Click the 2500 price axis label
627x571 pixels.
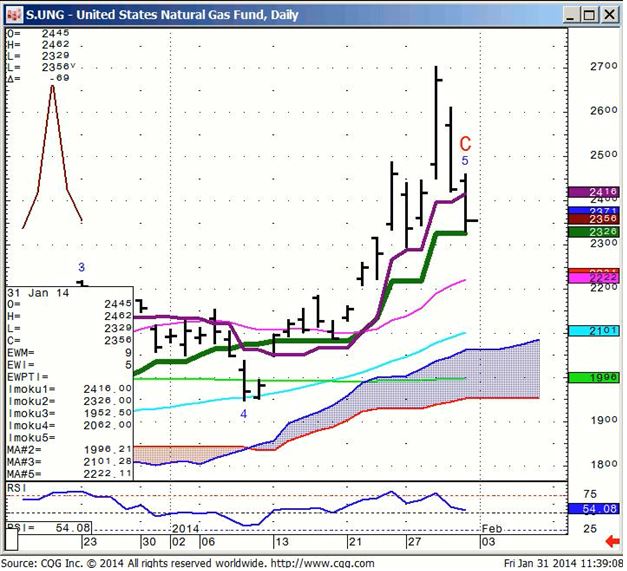tap(604, 154)
